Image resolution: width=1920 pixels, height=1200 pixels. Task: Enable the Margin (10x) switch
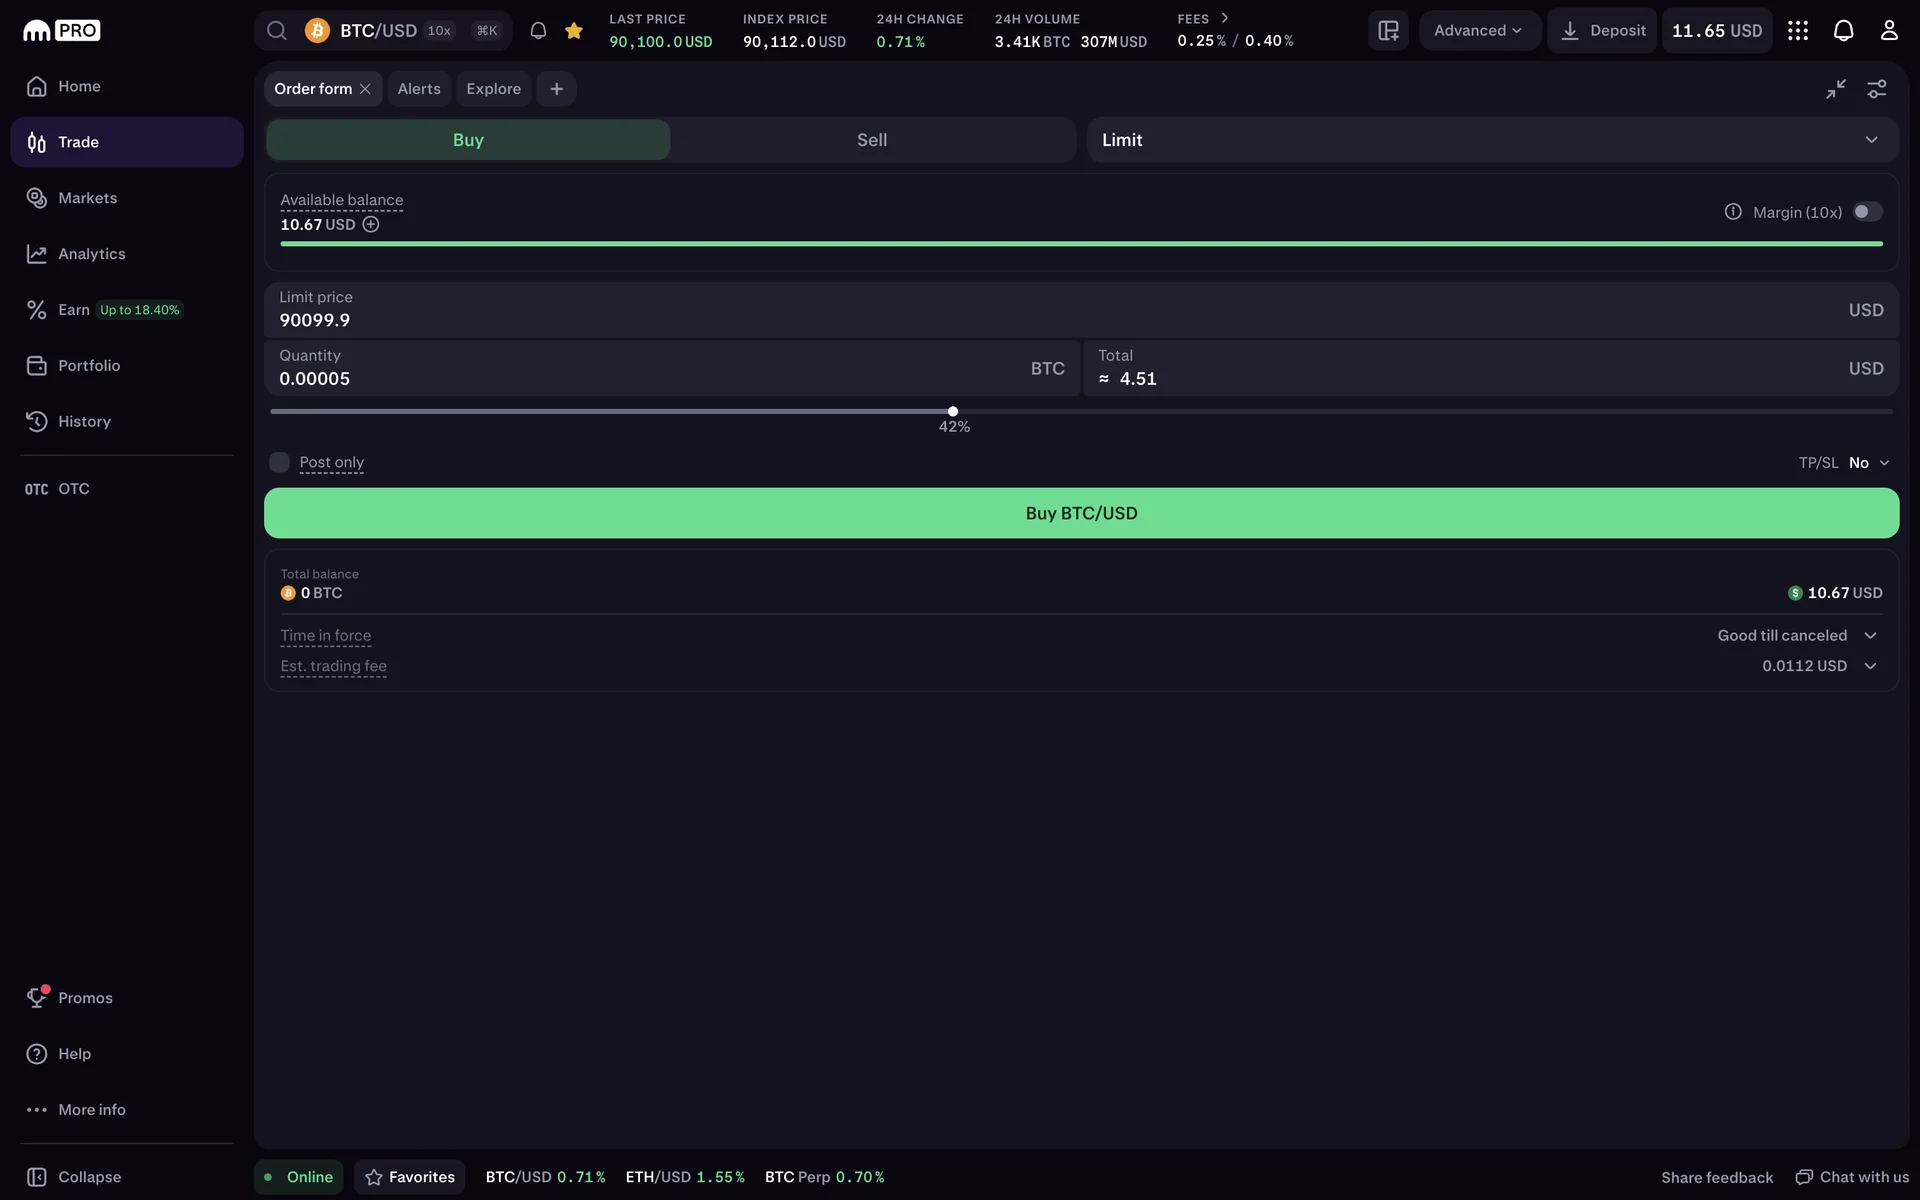1866,212
